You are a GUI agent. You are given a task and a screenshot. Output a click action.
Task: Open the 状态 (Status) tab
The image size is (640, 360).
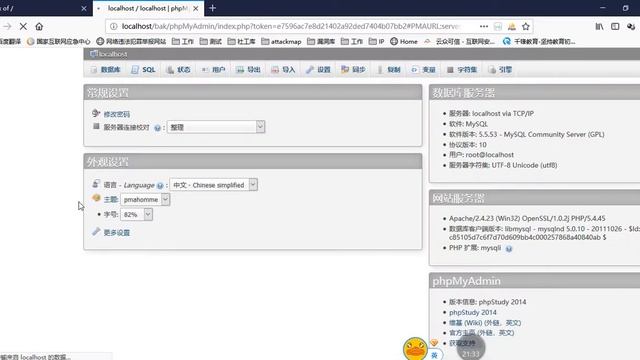point(178,70)
